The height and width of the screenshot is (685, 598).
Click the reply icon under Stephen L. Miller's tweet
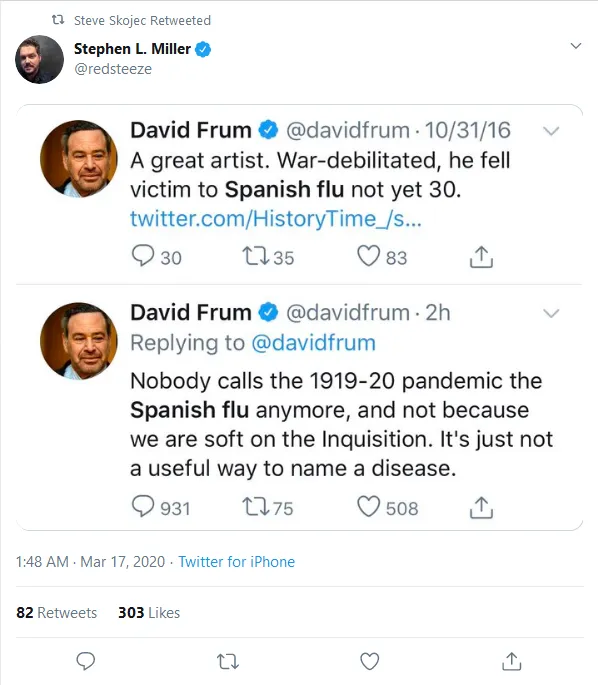coord(86,661)
